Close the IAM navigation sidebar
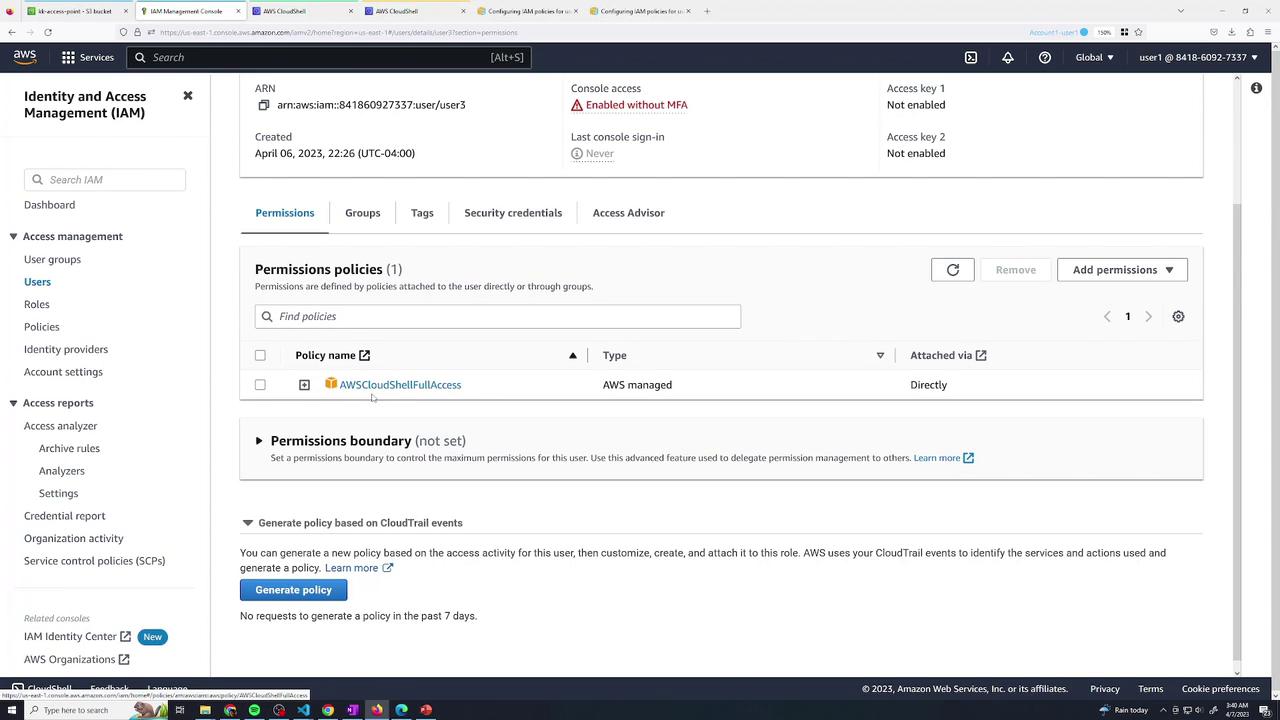The height and width of the screenshot is (720, 1280). [x=187, y=96]
